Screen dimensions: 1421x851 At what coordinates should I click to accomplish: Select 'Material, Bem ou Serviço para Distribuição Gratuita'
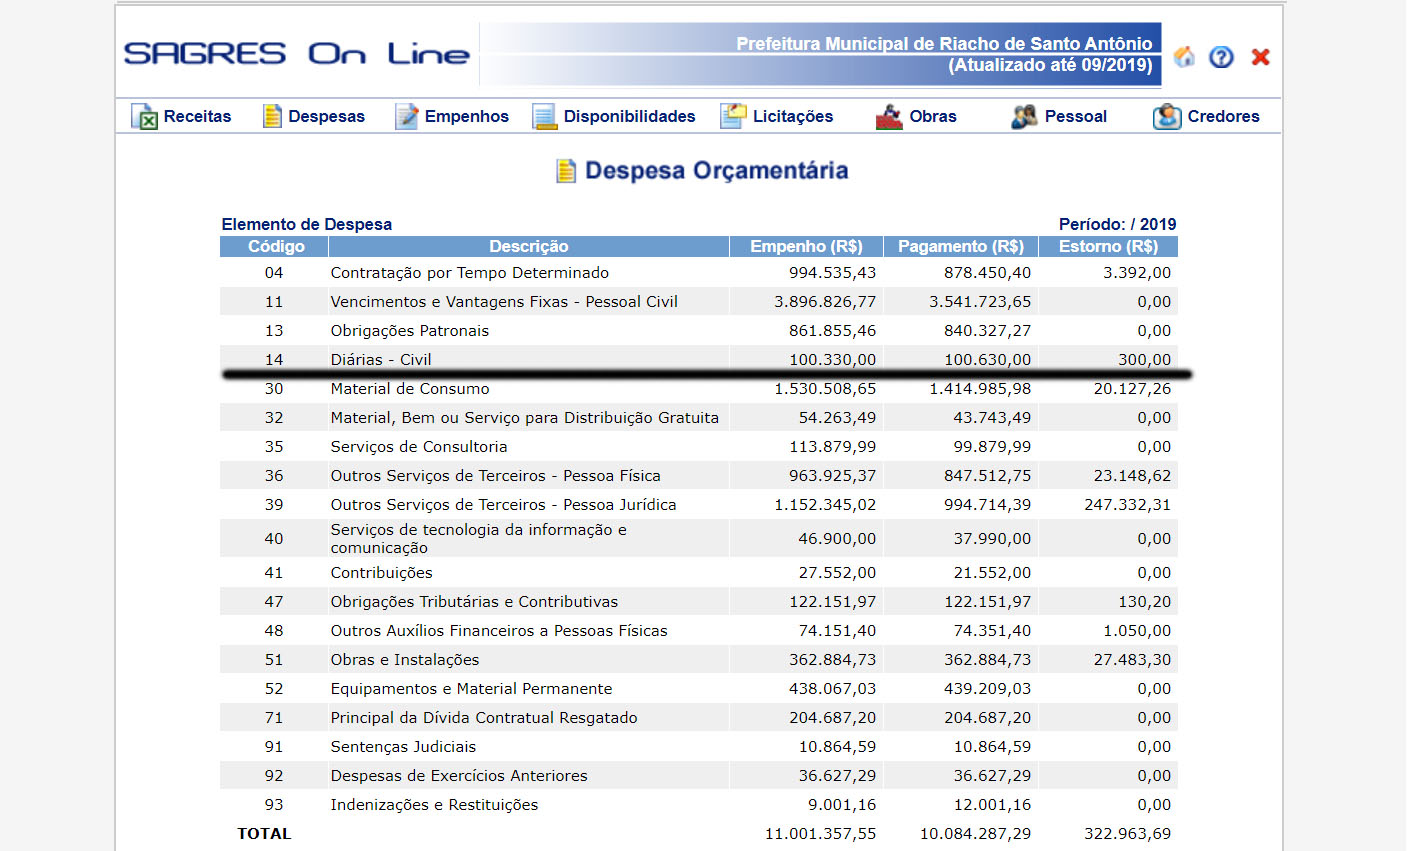(x=525, y=418)
